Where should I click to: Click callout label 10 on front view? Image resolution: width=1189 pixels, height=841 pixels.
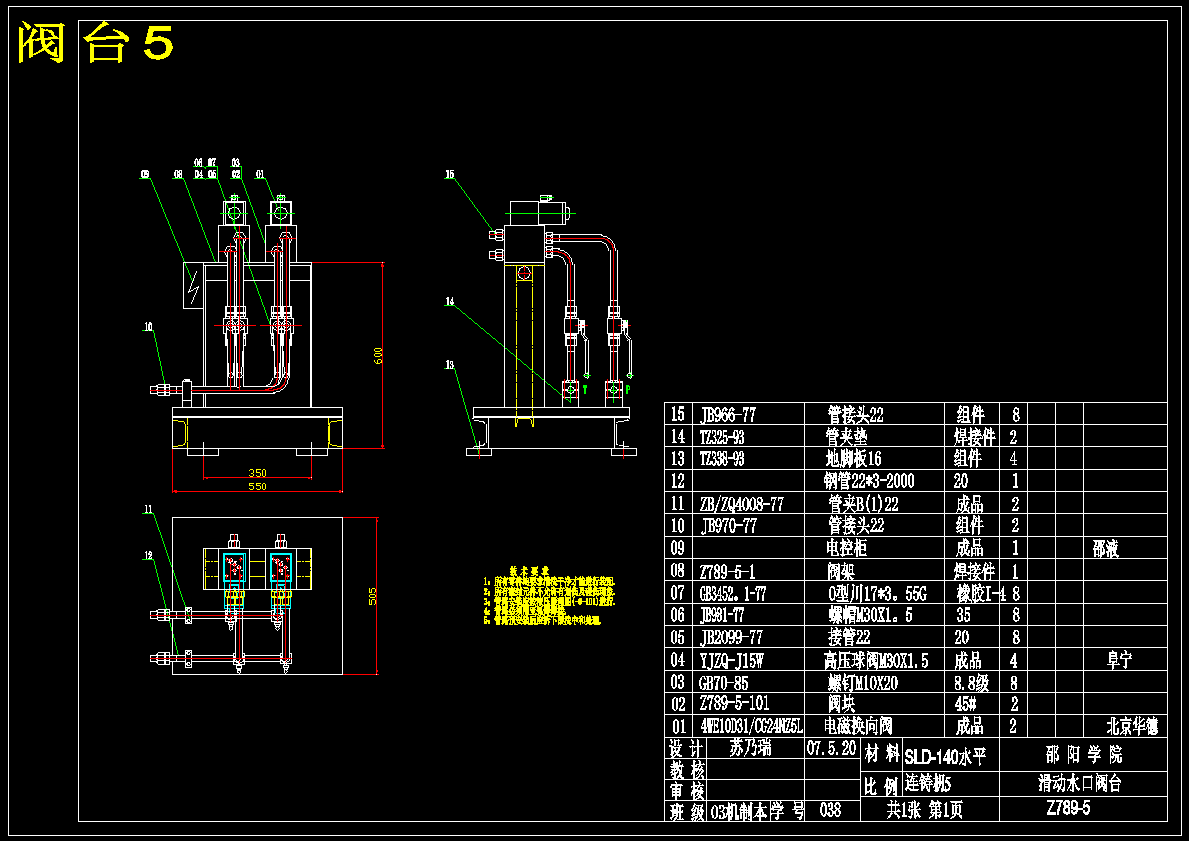149,327
